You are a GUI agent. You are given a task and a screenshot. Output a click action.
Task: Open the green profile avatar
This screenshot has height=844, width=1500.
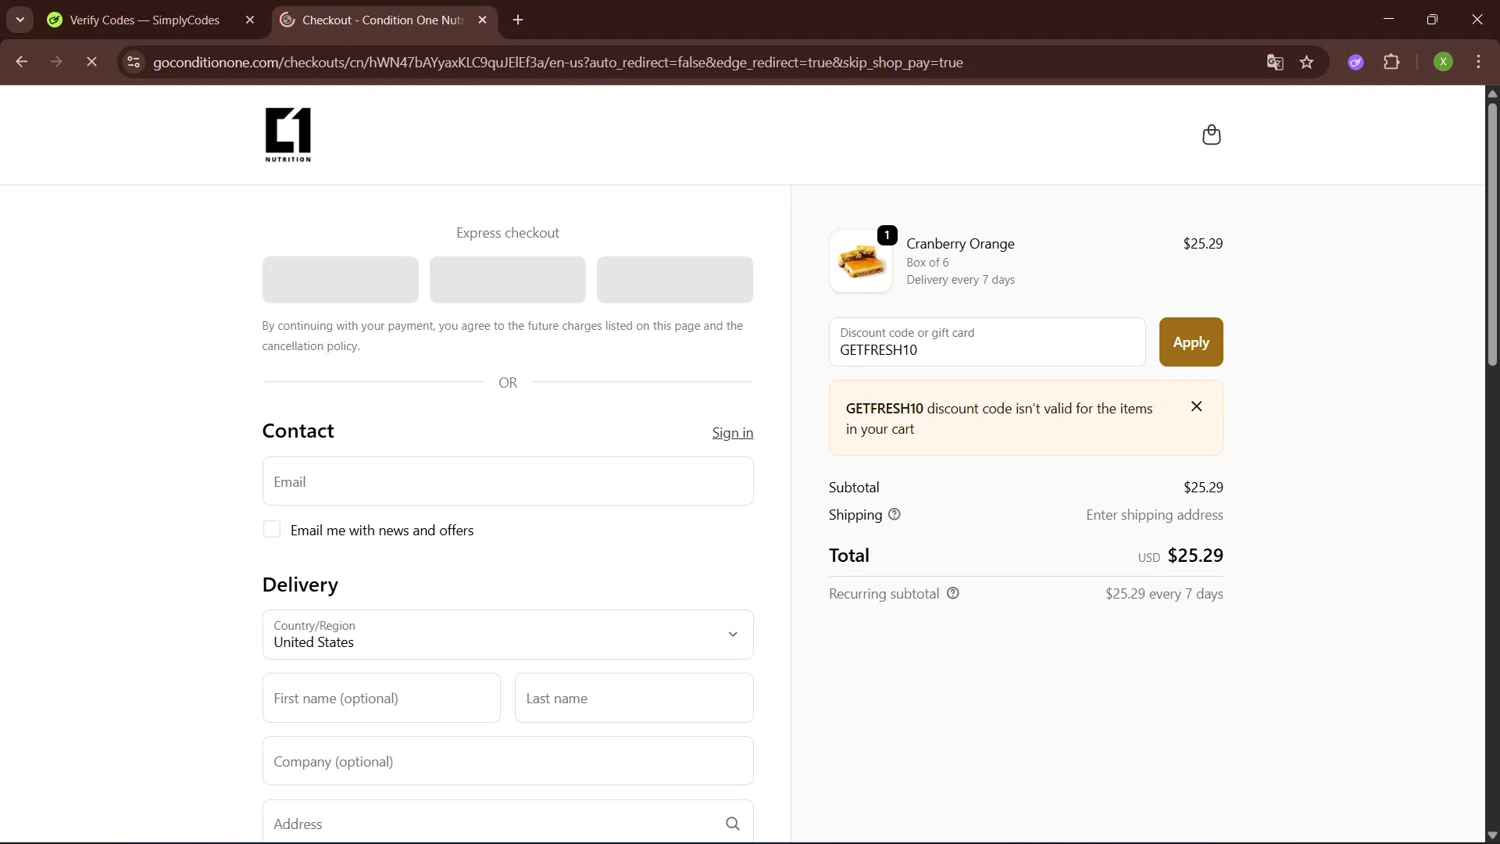[x=1443, y=62]
